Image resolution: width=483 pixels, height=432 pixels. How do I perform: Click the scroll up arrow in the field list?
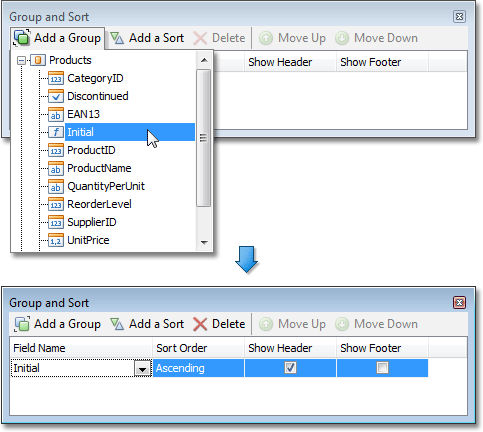point(204,60)
